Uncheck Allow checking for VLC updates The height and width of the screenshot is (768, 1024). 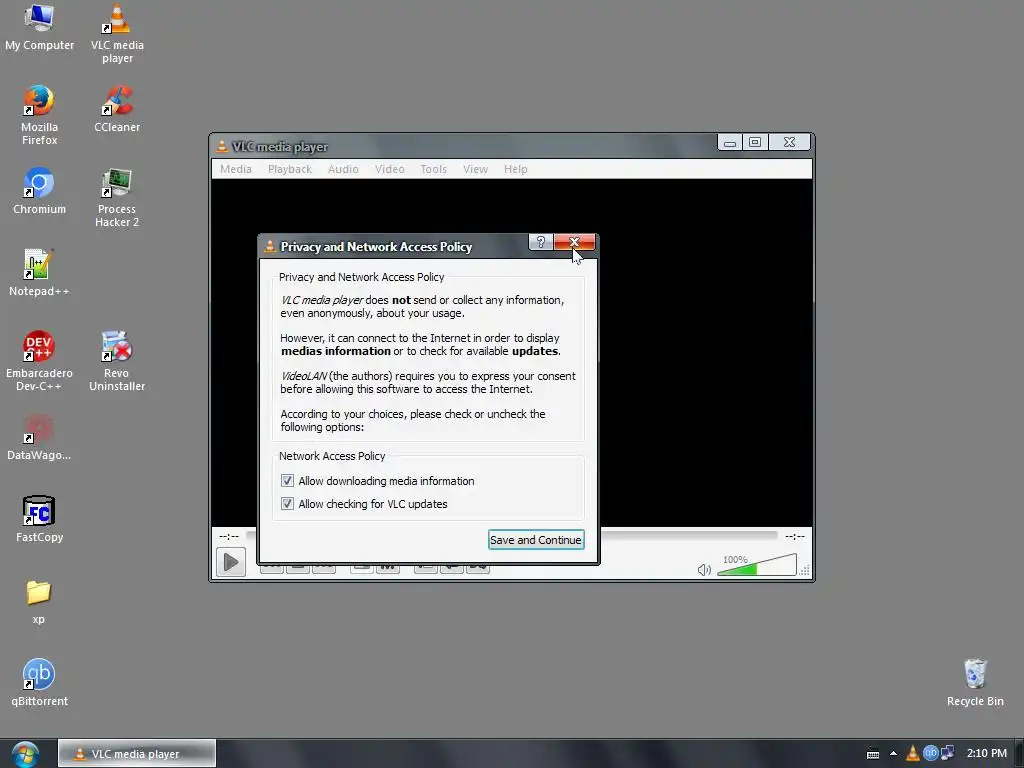click(287, 504)
